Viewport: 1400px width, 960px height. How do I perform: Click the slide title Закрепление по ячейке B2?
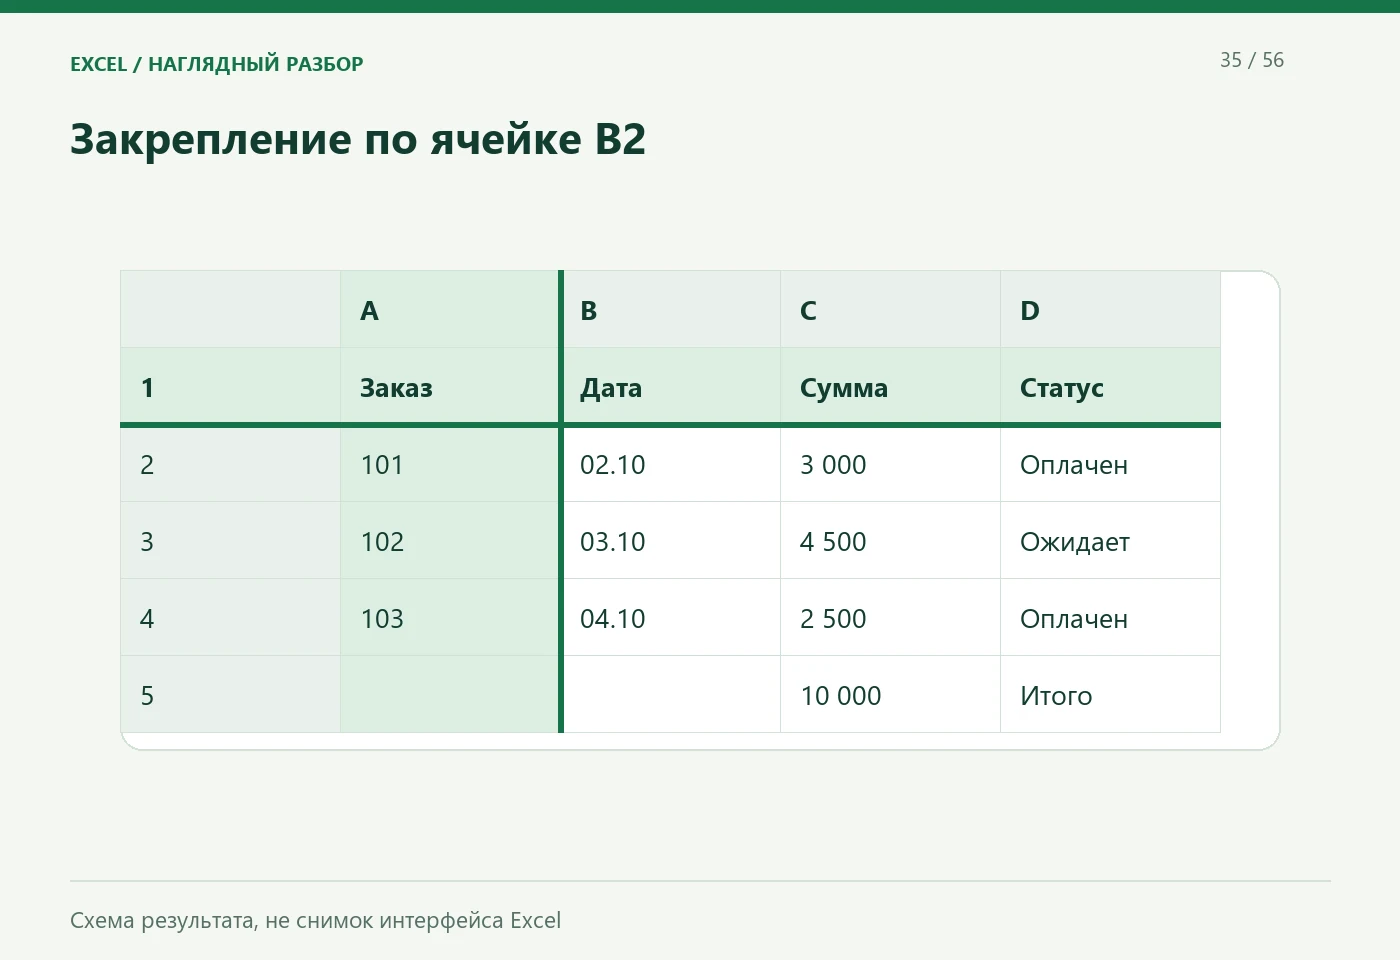pos(358,139)
